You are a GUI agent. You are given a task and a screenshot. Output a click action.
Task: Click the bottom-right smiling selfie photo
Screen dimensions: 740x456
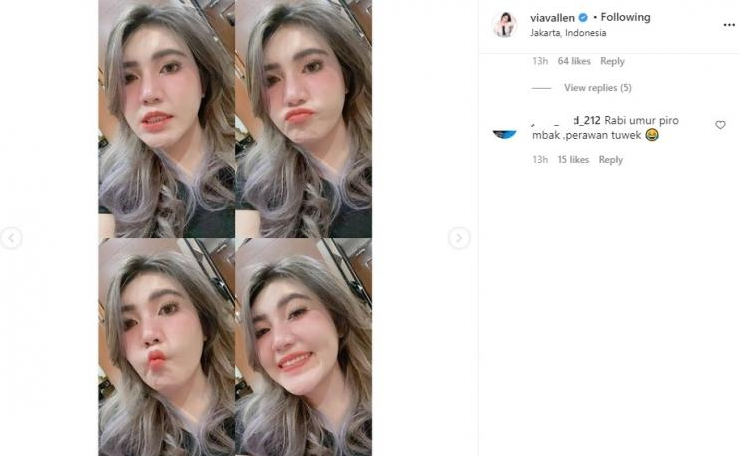click(303, 347)
